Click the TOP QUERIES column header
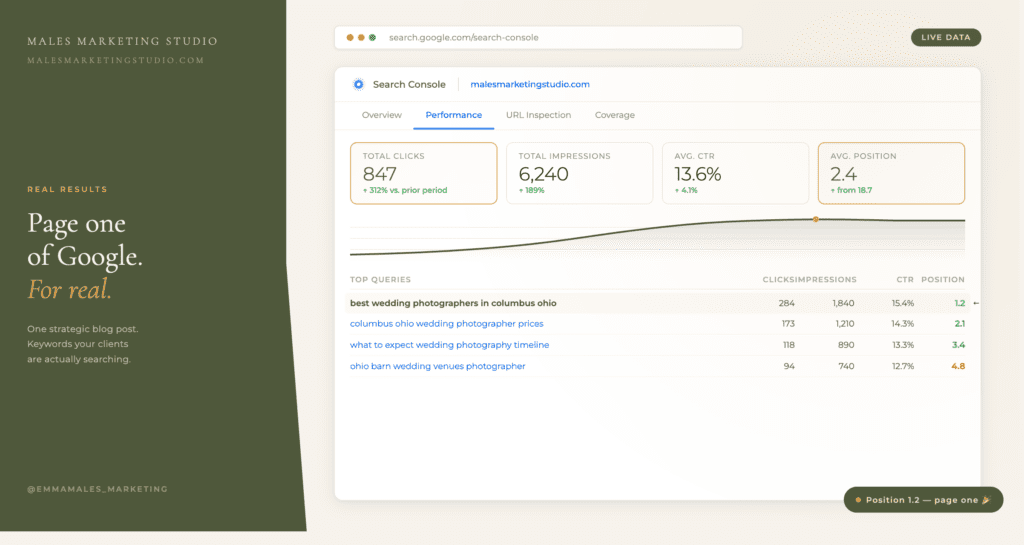Viewport: 1024px width, 545px height. point(380,279)
